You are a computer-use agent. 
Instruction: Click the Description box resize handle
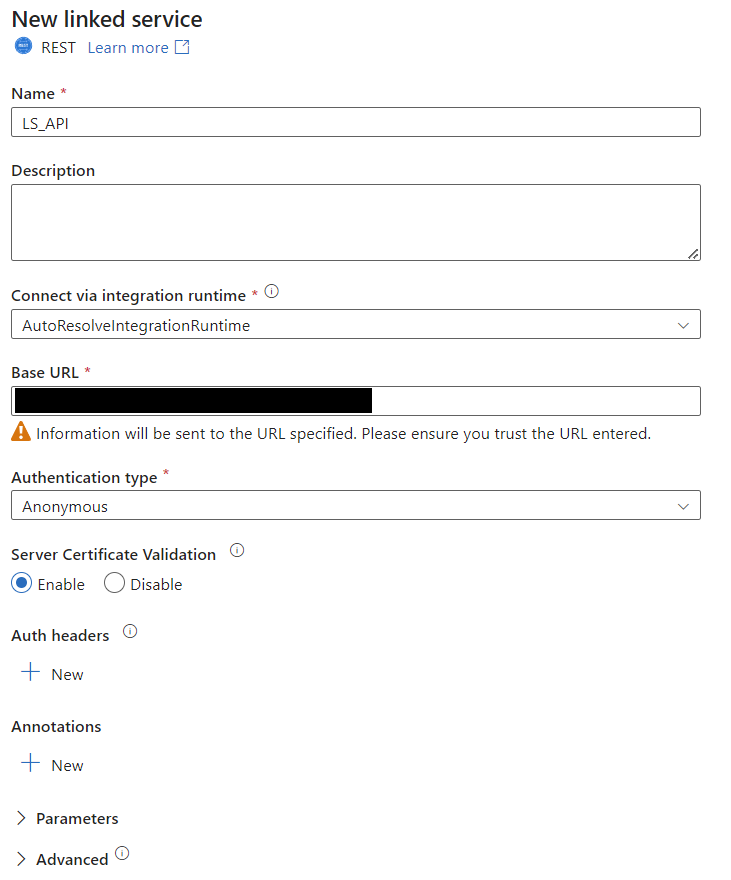tap(693, 254)
